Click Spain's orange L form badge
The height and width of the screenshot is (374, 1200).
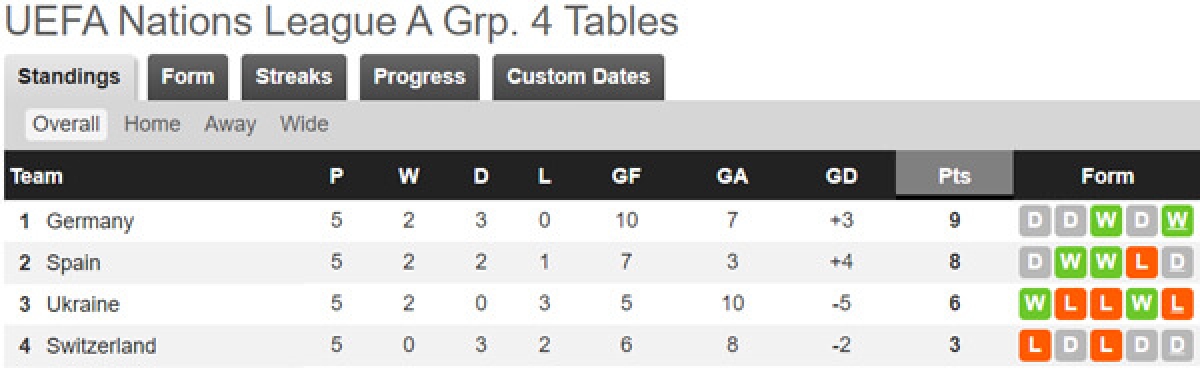pyautogui.click(x=1141, y=262)
